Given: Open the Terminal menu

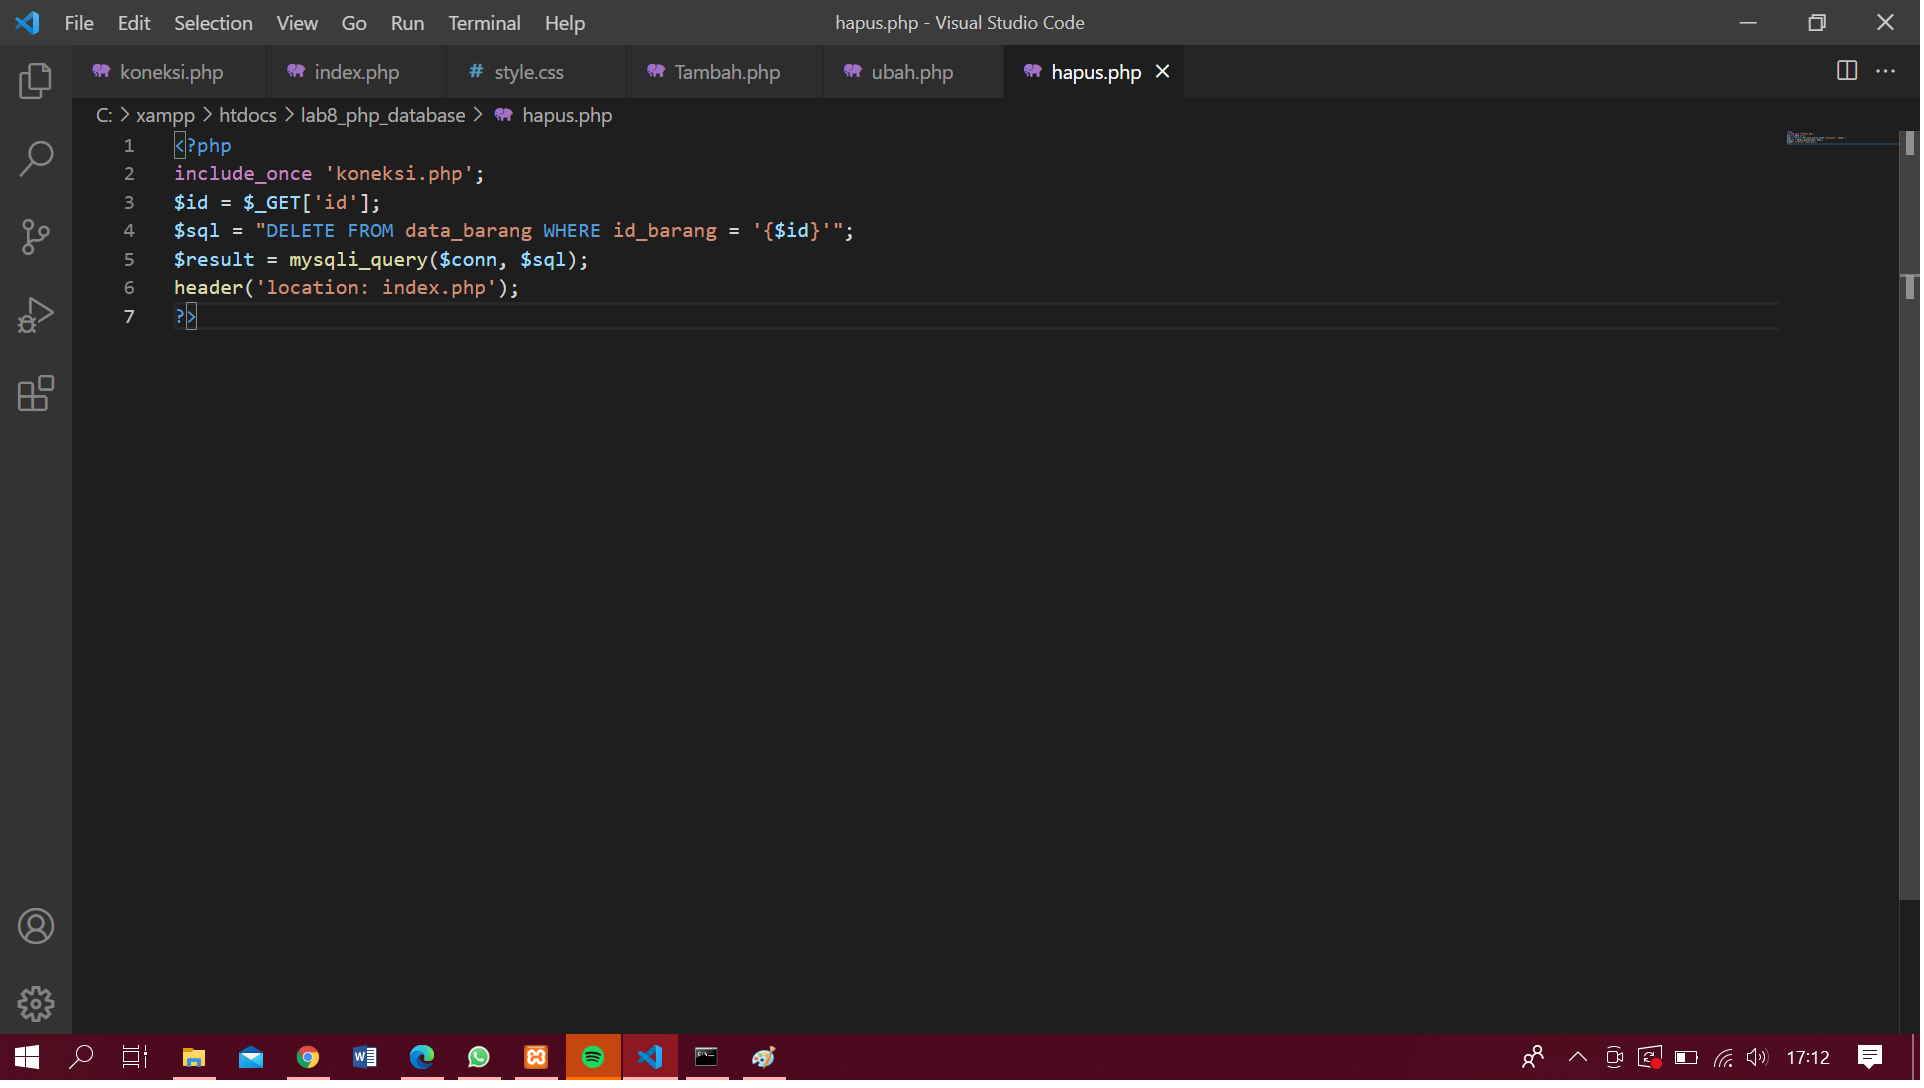Looking at the screenshot, I should 484,22.
